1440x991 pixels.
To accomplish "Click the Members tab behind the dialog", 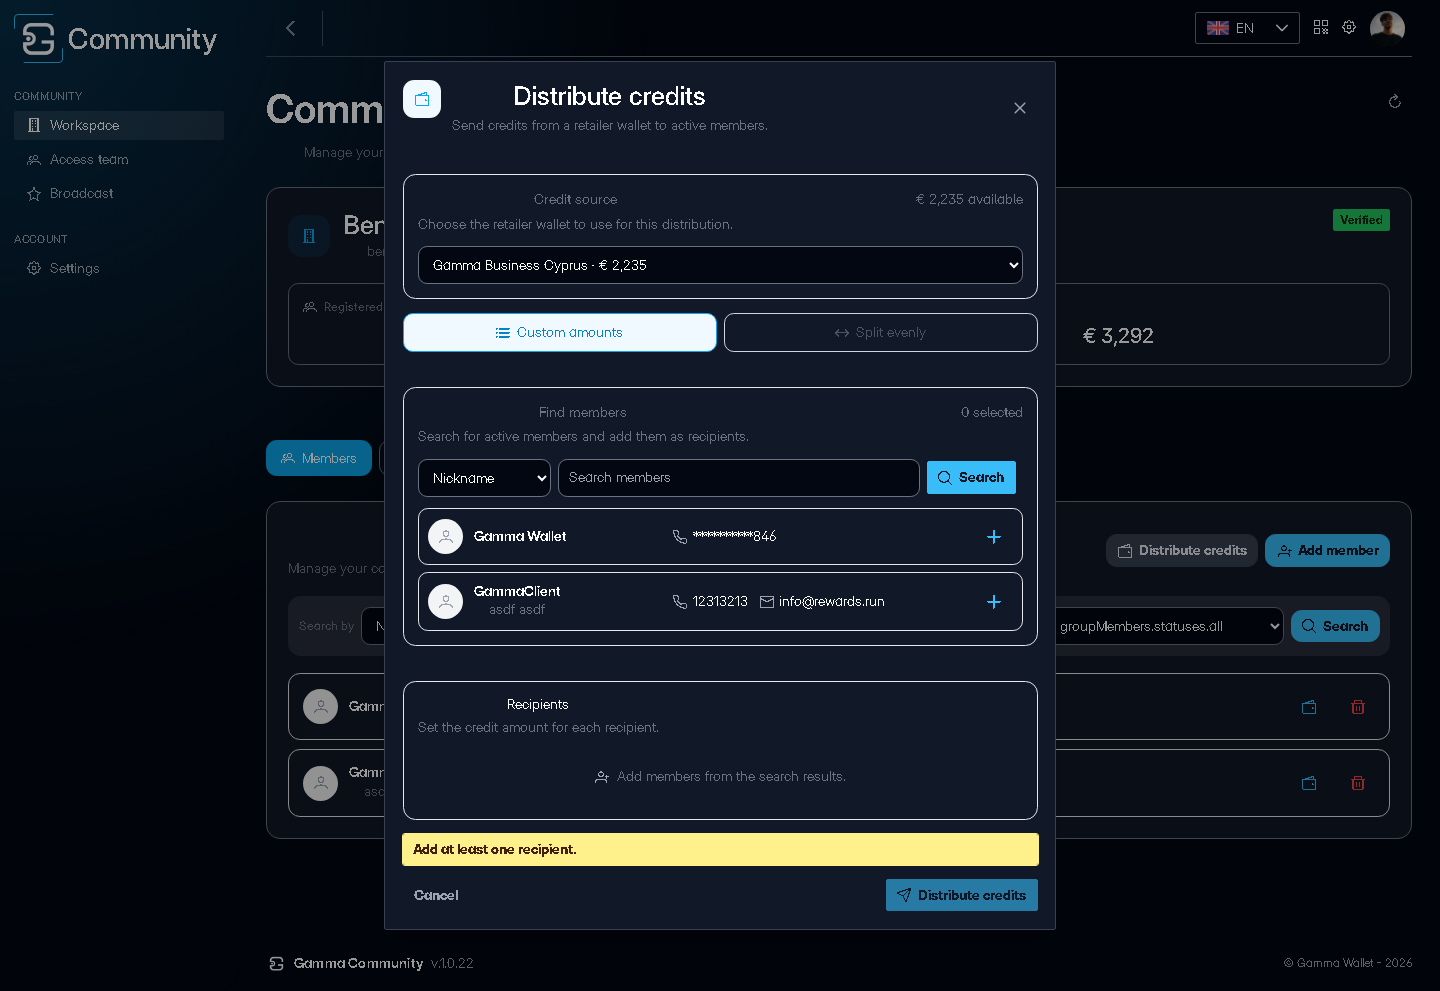I will click(319, 458).
